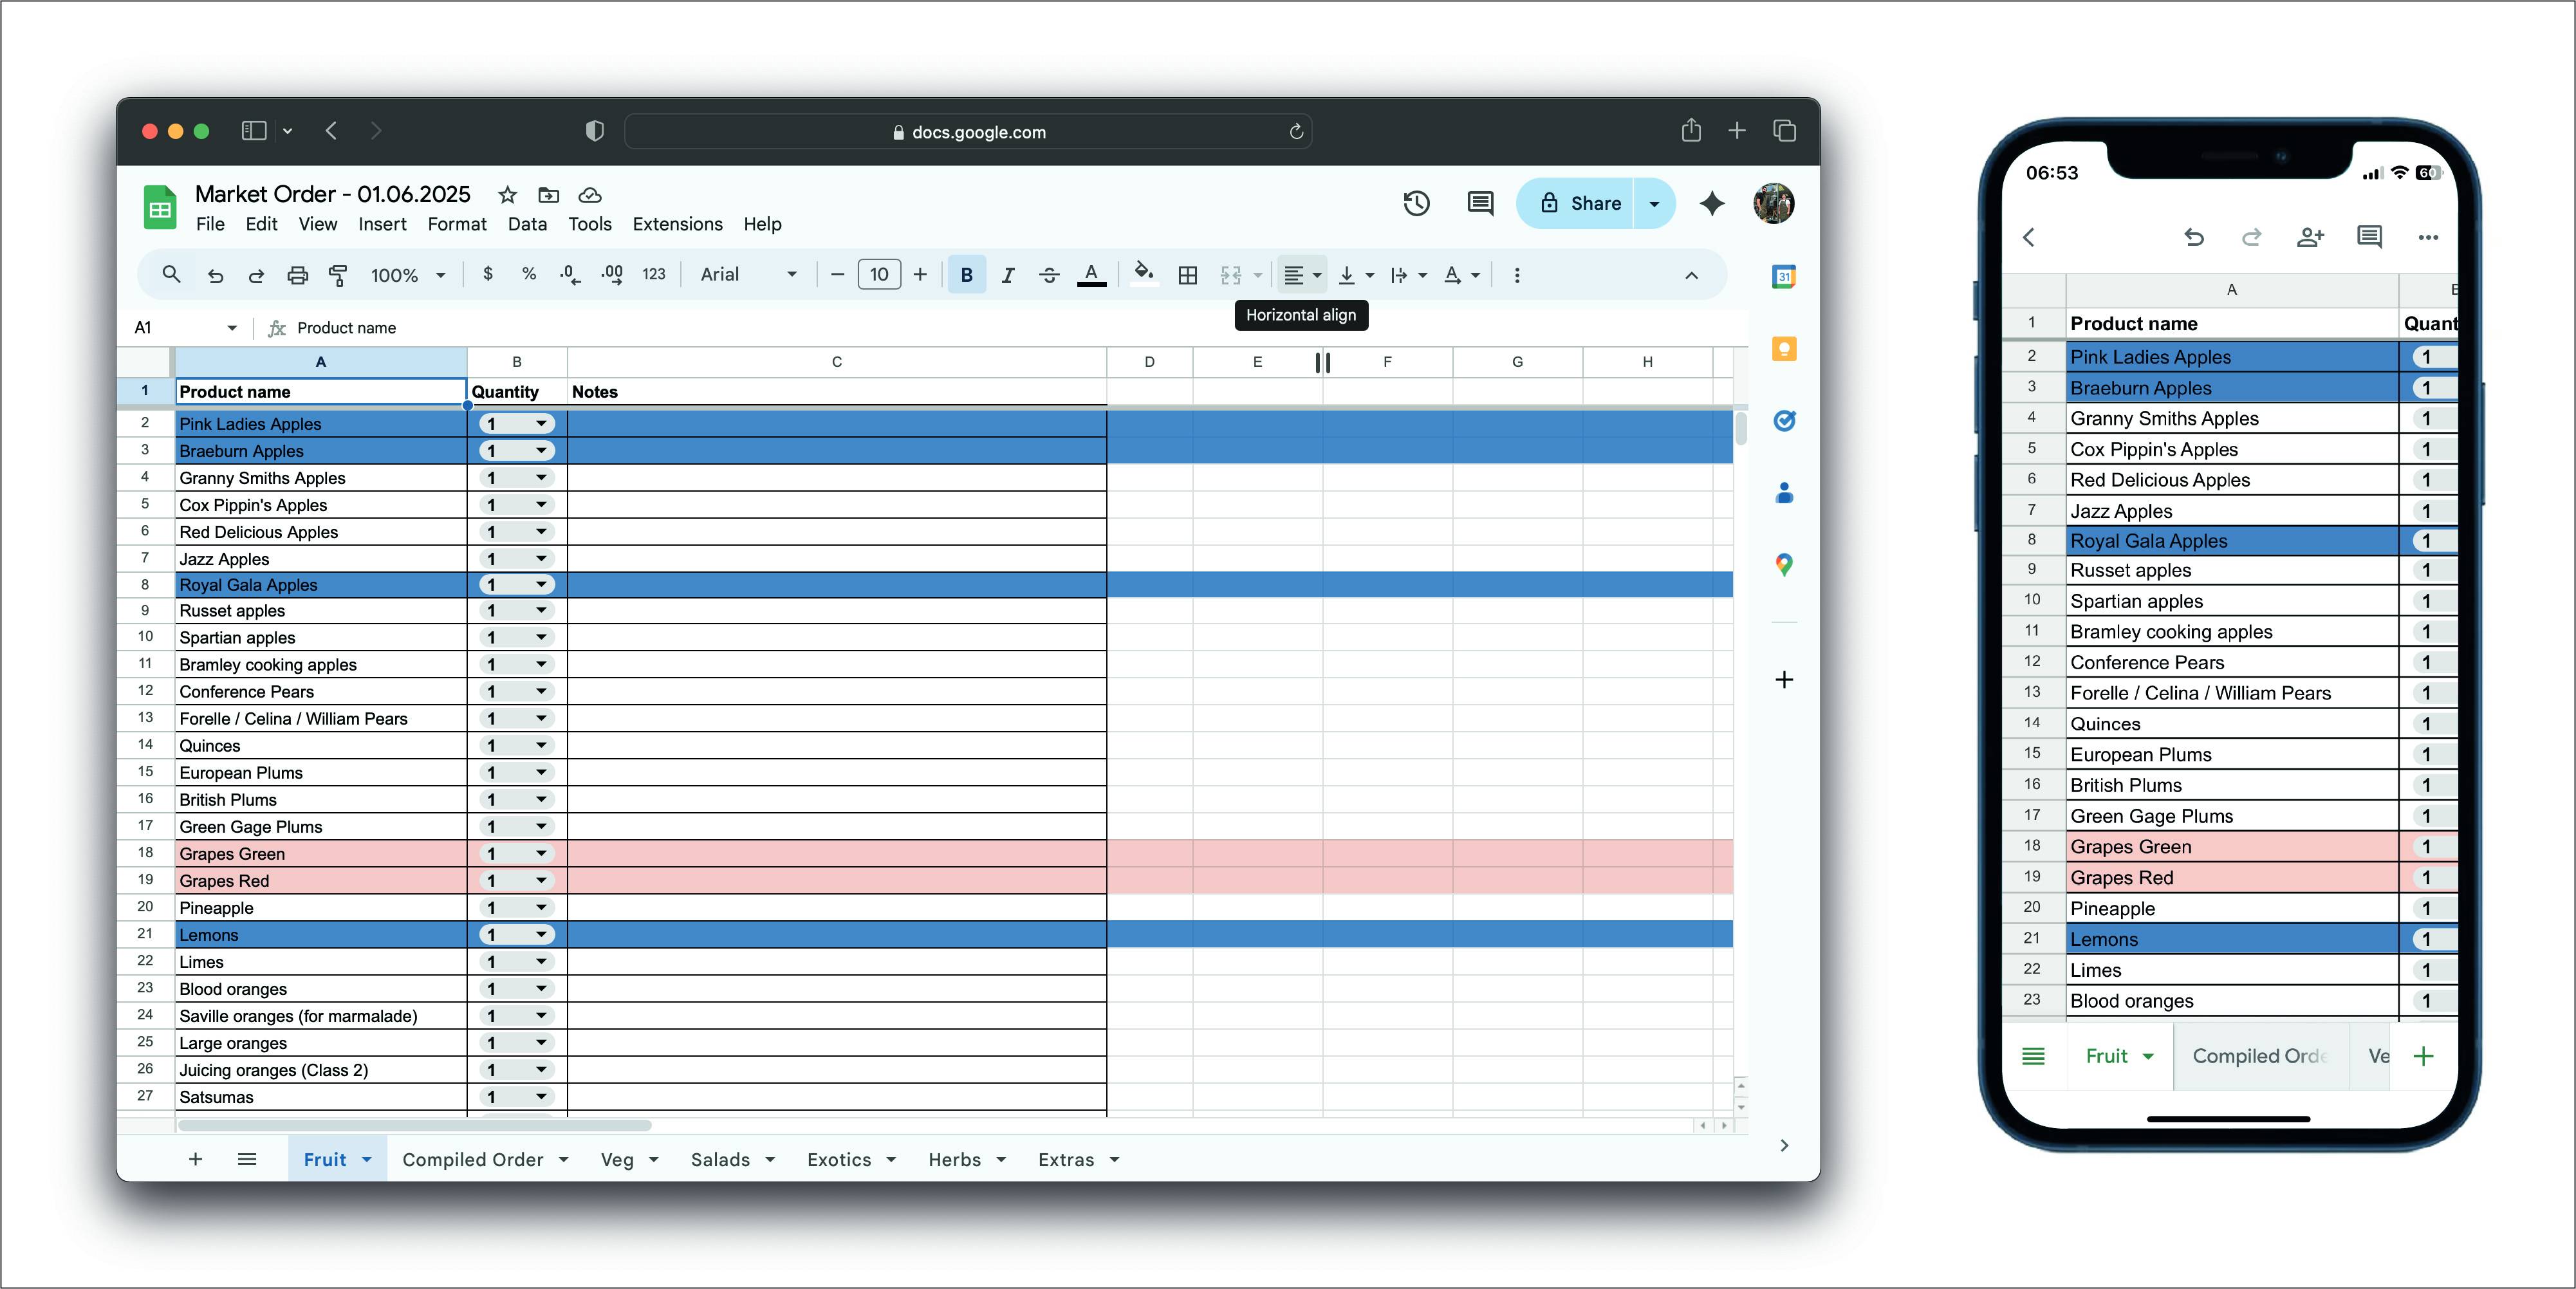Click the version history clock icon

pyautogui.click(x=1416, y=204)
